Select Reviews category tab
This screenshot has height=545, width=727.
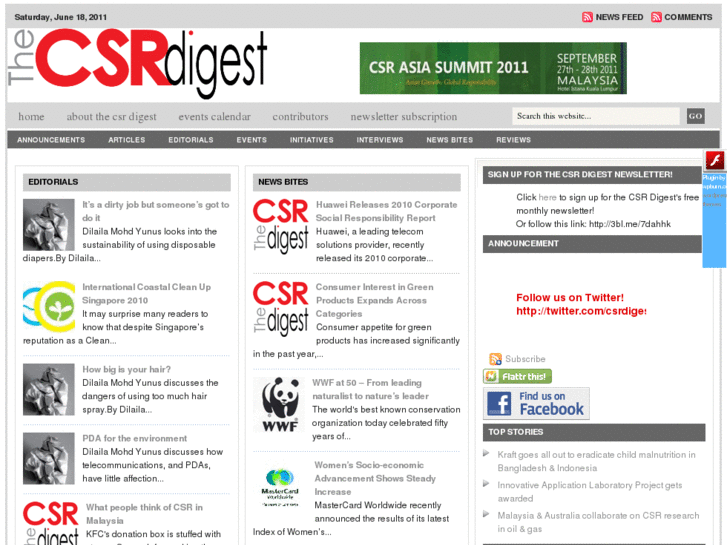tap(513, 140)
